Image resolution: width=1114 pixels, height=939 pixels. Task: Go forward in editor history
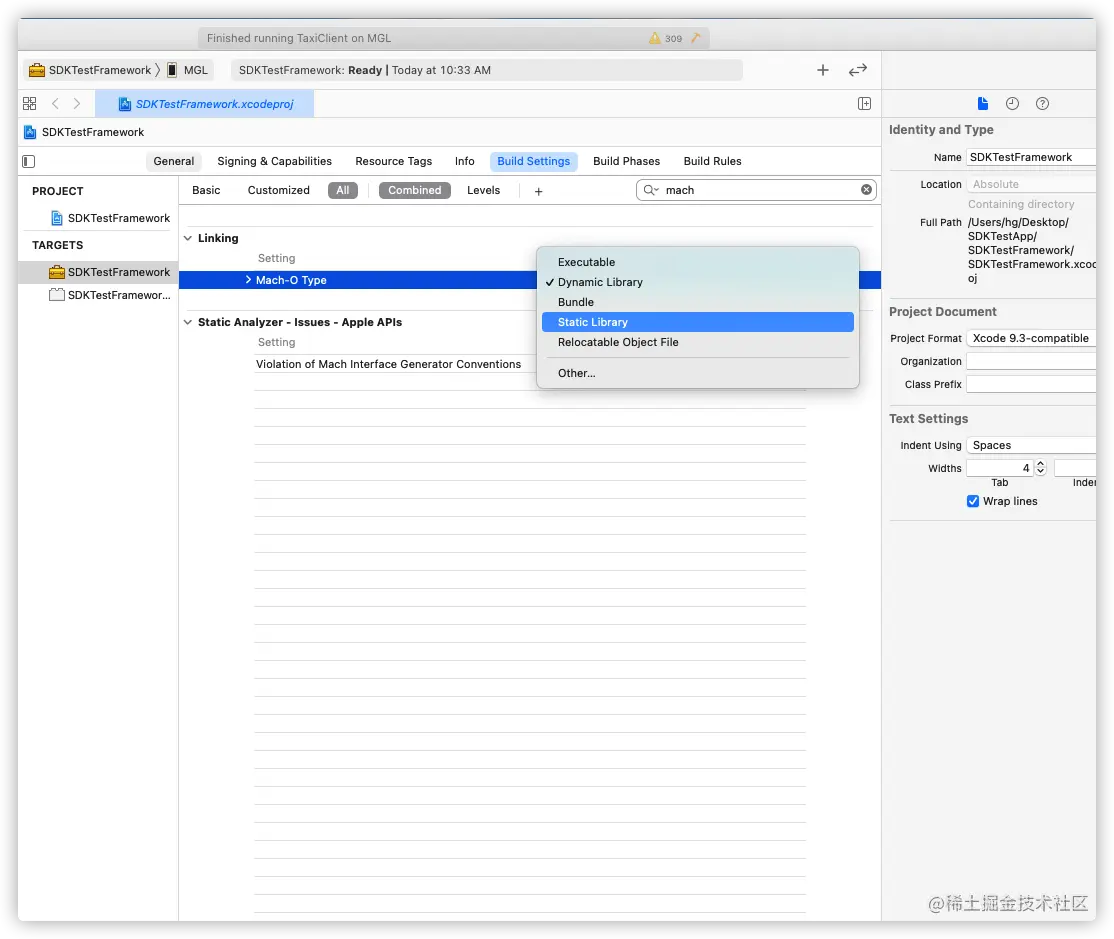[x=77, y=104]
